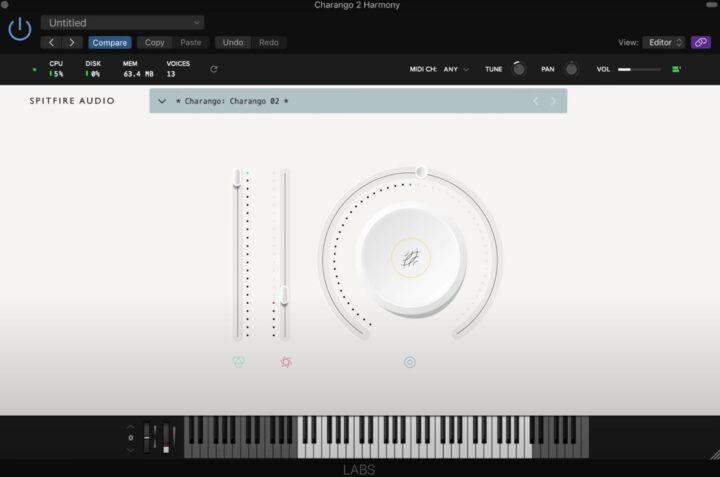Click the refresh icon next to Voices

point(213,69)
